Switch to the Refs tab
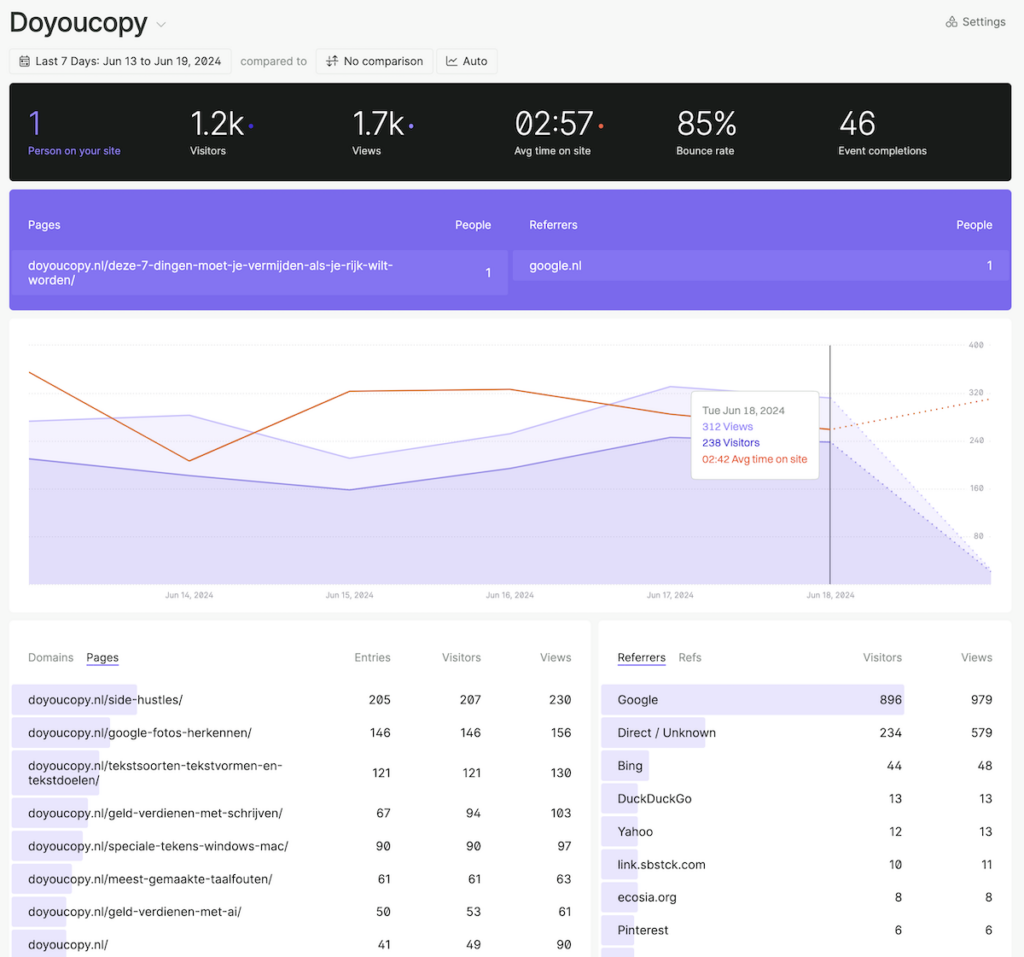The image size is (1024, 957). click(690, 657)
